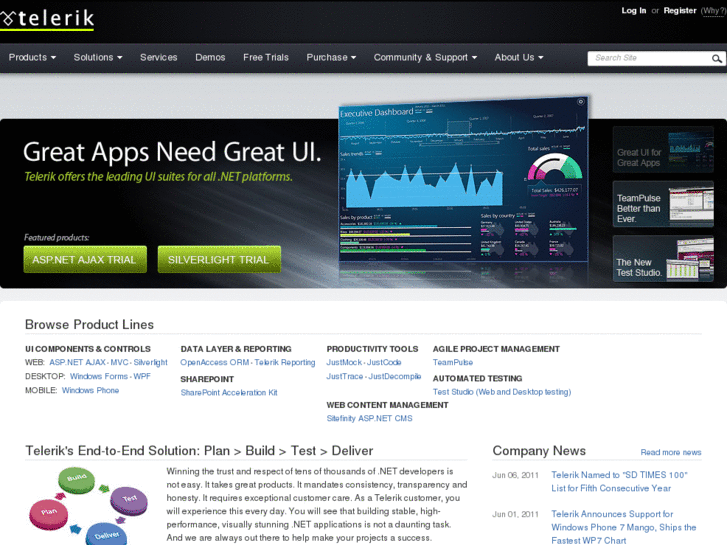Click the Register link
The height and width of the screenshot is (545, 727).
[680, 11]
